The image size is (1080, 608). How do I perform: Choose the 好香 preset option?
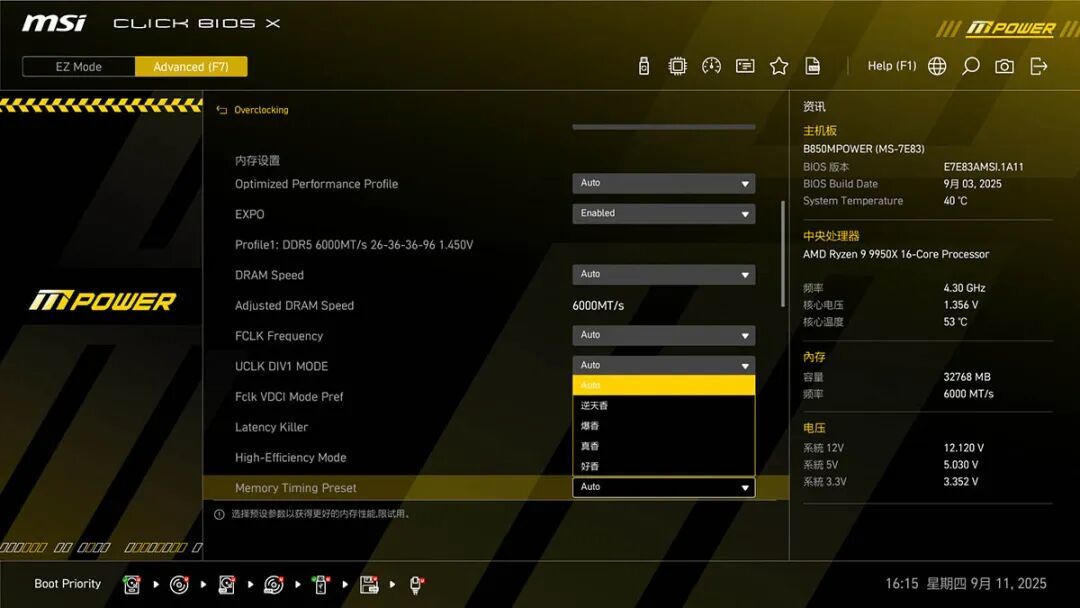(663, 466)
